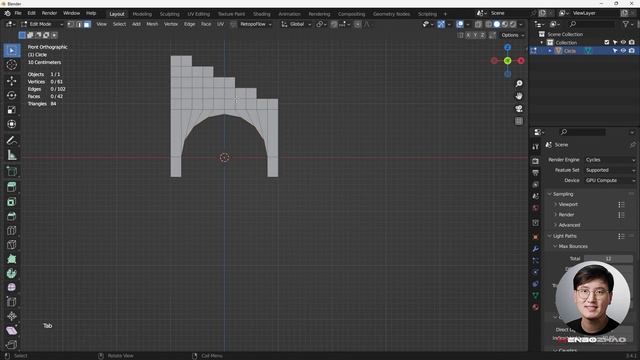Click the pan view hand icon

pos(519,96)
